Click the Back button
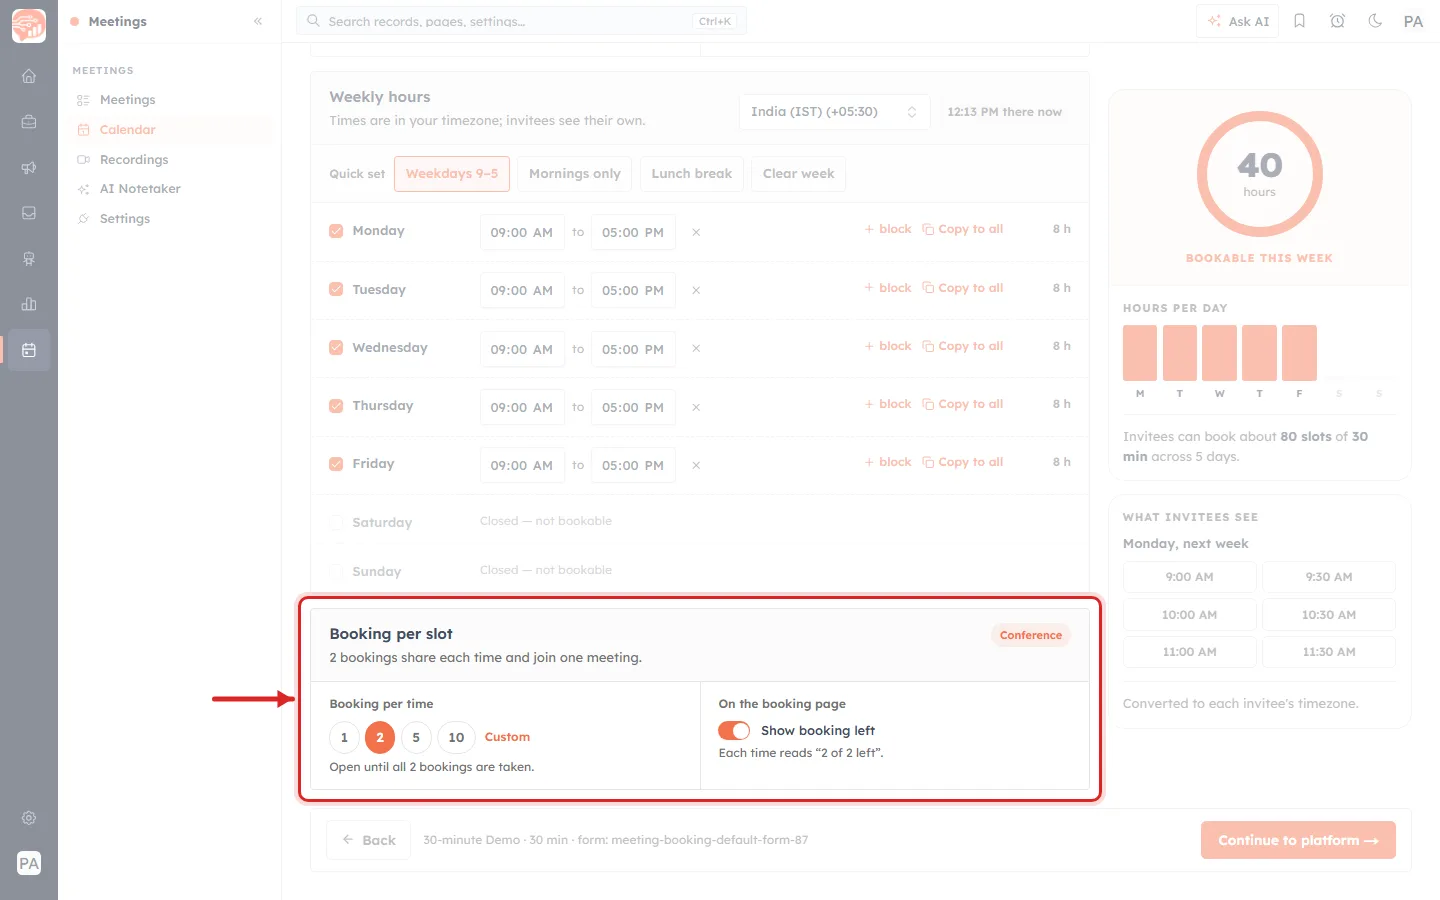This screenshot has height=900, width=1440. tap(369, 840)
